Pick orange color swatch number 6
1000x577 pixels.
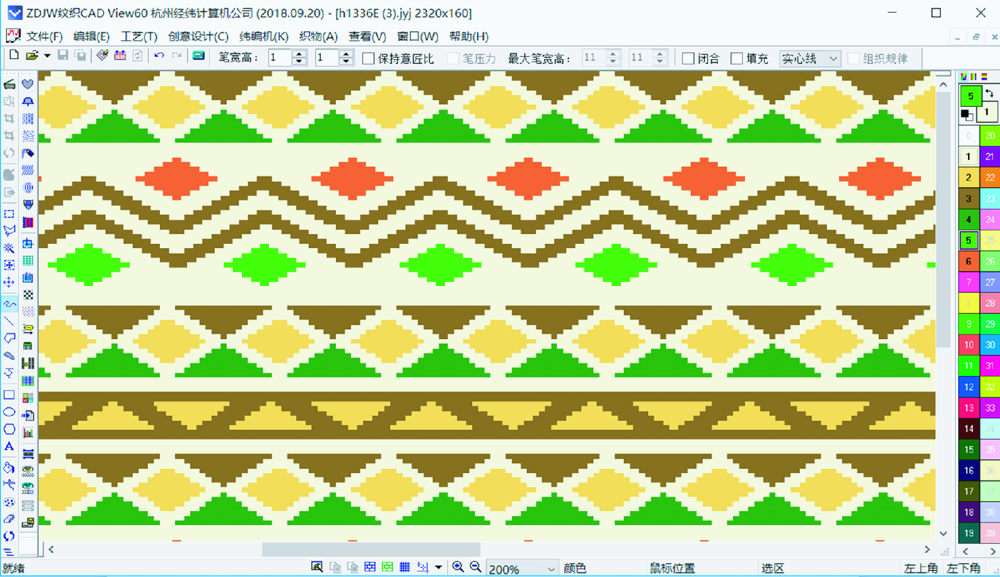coord(968,261)
